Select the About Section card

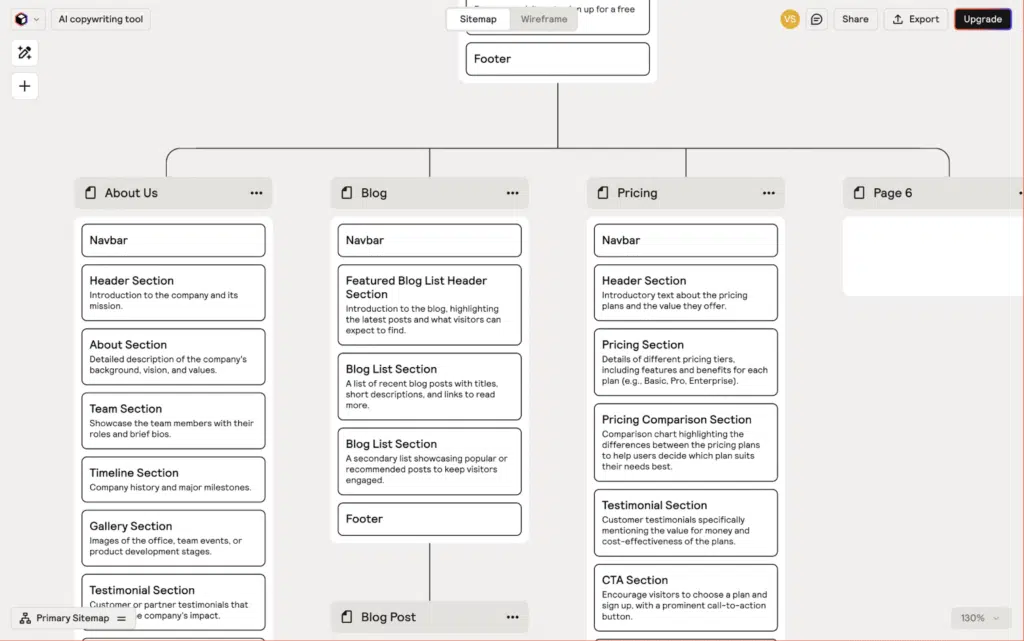pyautogui.click(x=173, y=357)
